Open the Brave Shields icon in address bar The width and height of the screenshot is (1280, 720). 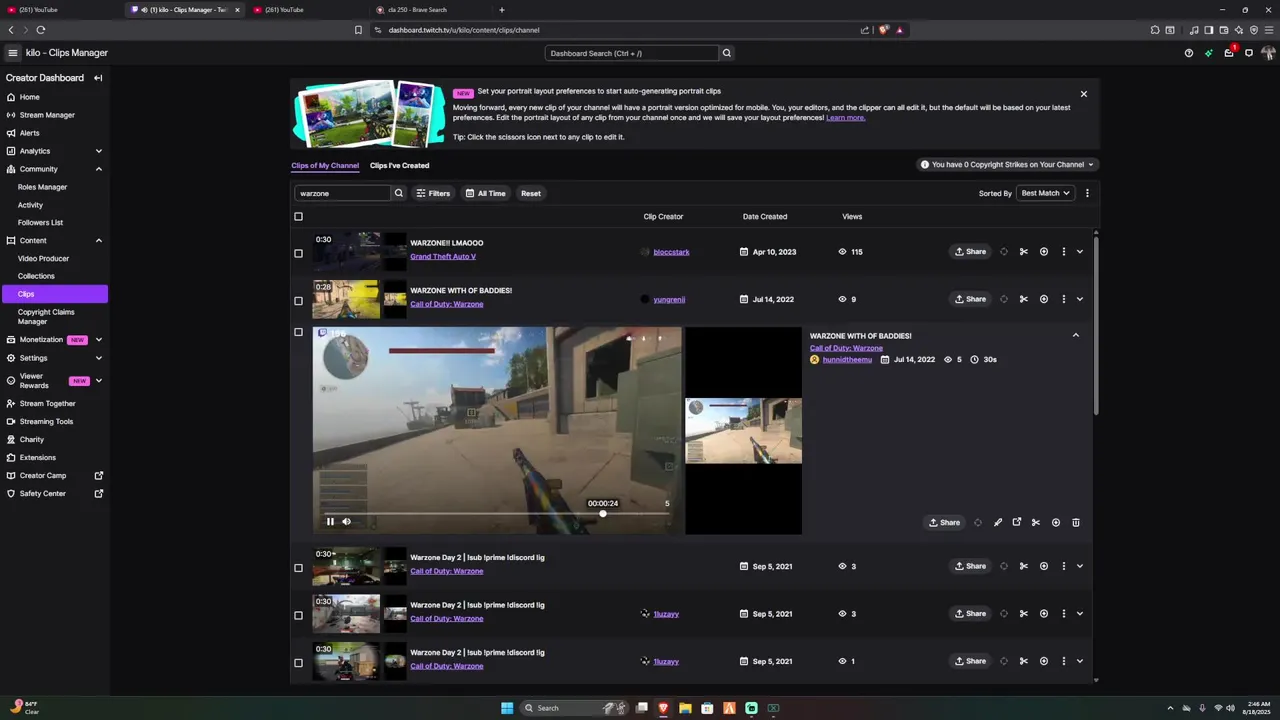883,30
